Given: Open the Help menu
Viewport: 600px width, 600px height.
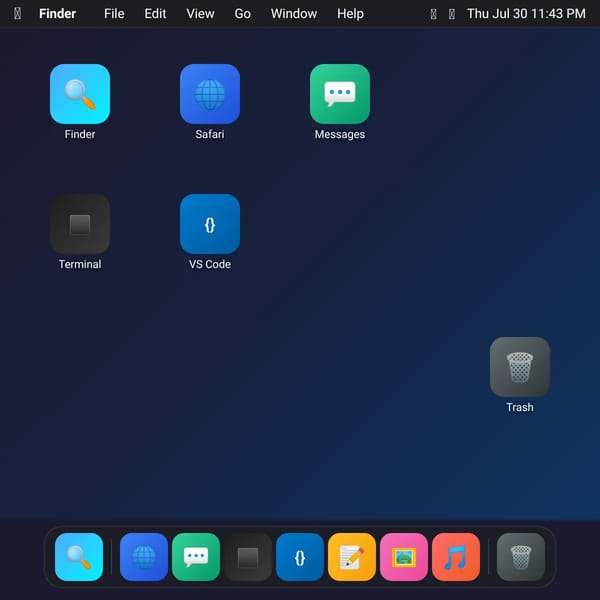Looking at the screenshot, I should click(350, 14).
